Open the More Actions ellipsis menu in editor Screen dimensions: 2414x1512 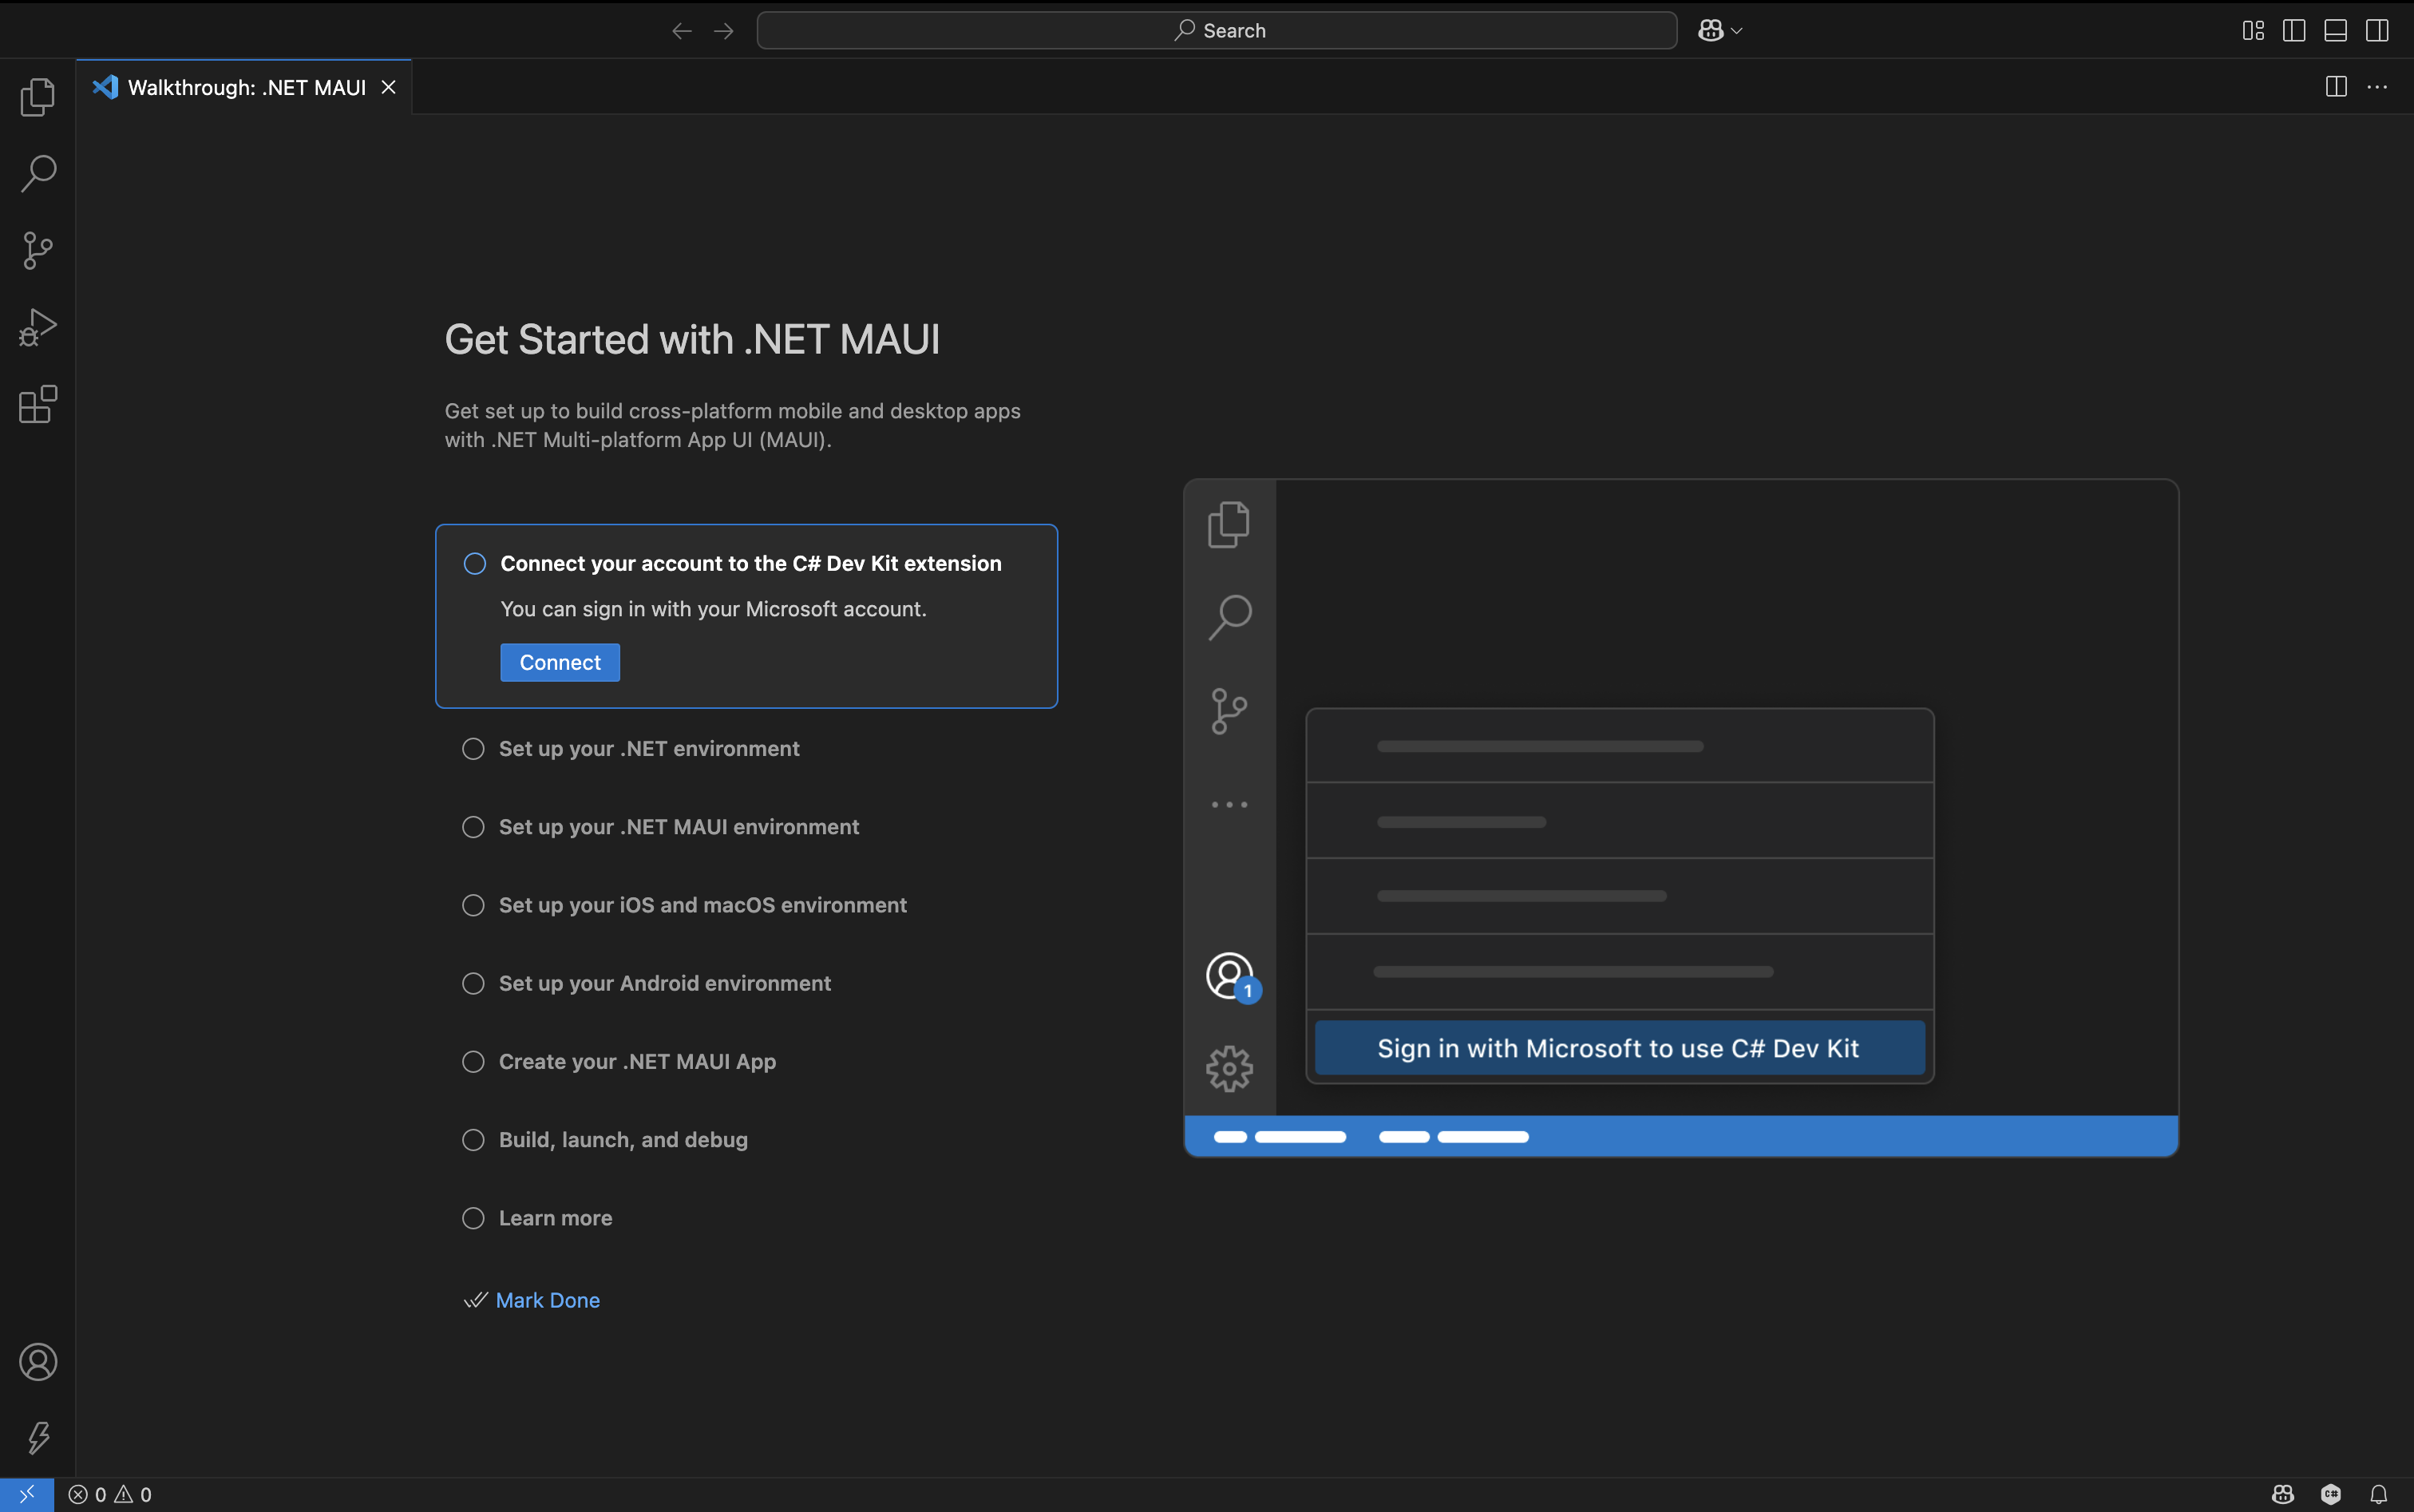2379,87
